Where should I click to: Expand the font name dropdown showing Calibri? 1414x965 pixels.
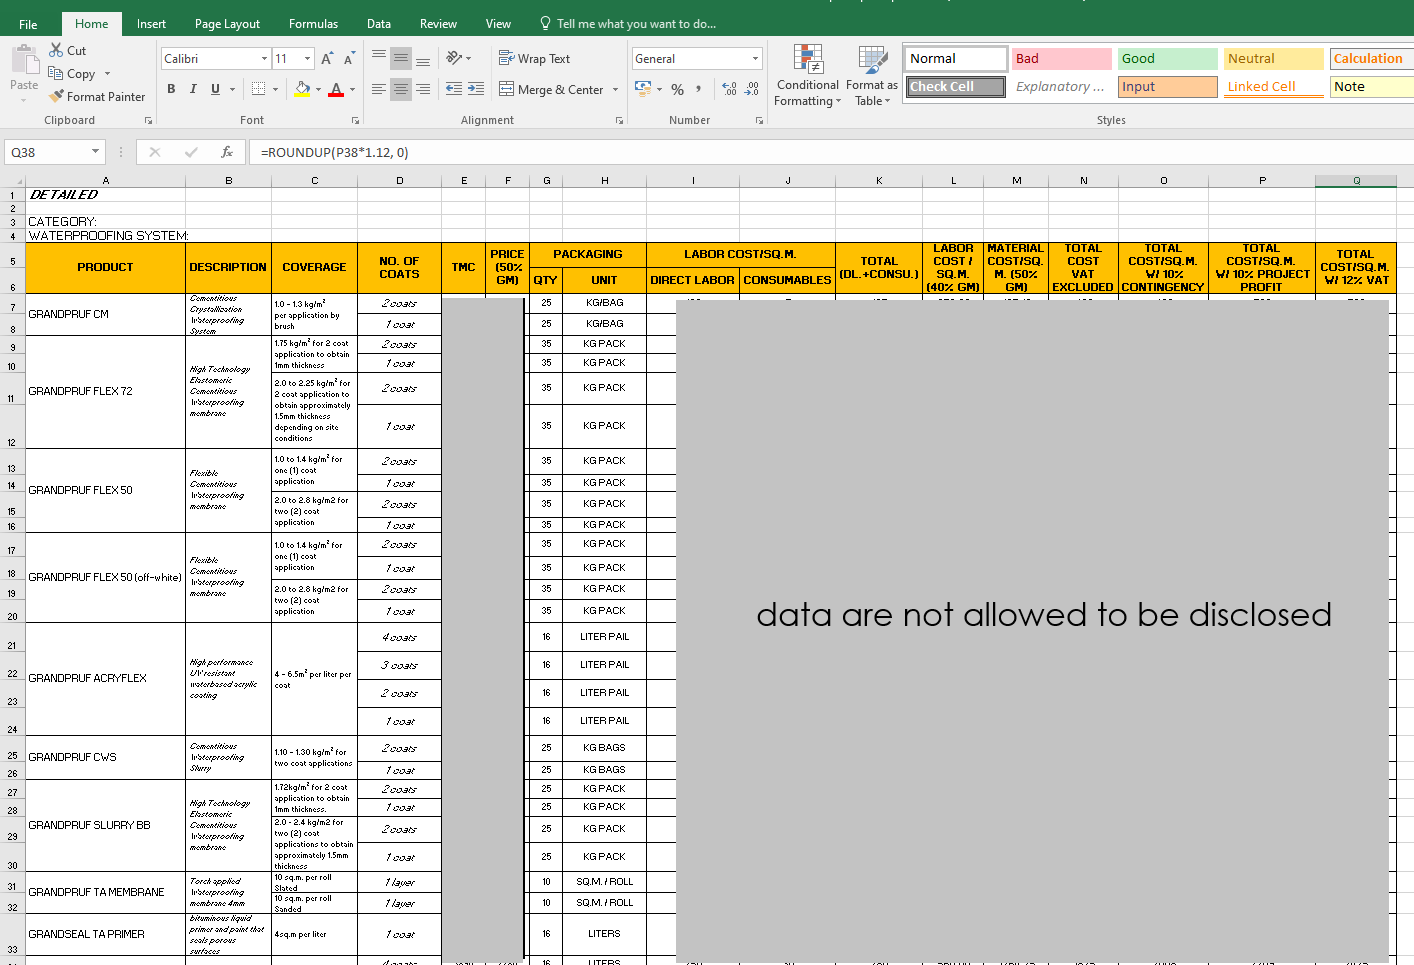pos(264,59)
